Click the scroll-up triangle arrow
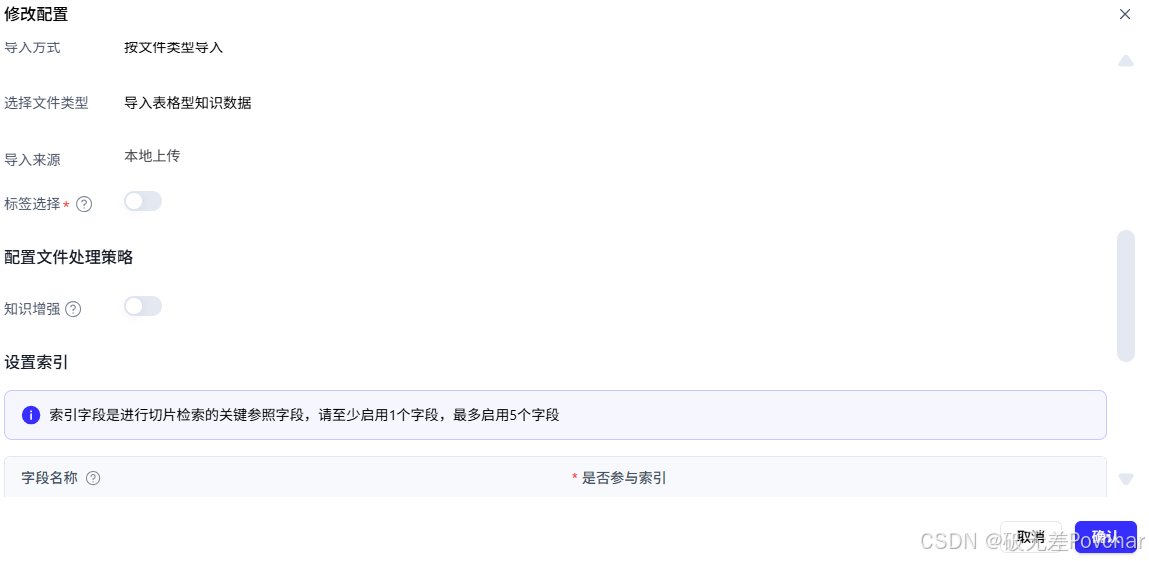 click(x=1126, y=61)
